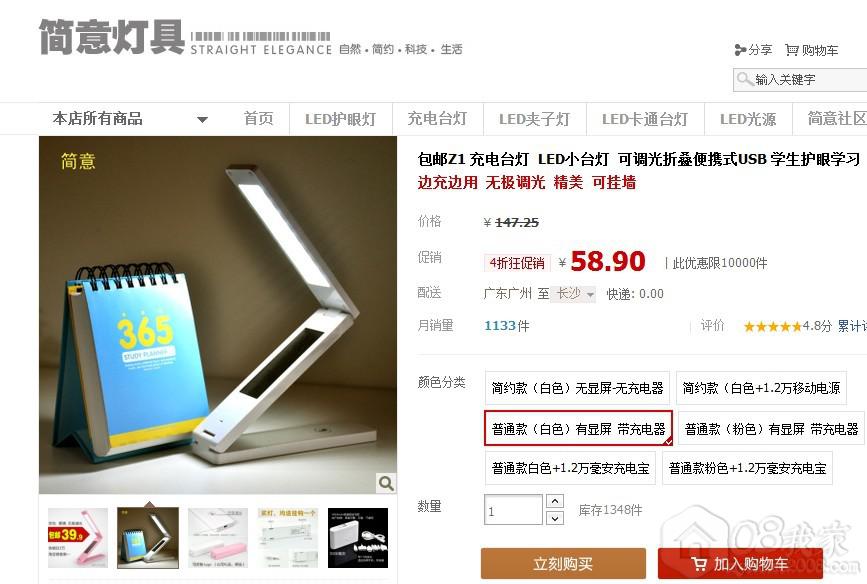
Task: Select option 简约款（白色）无显屏-无充电器
Action: click(x=577, y=388)
